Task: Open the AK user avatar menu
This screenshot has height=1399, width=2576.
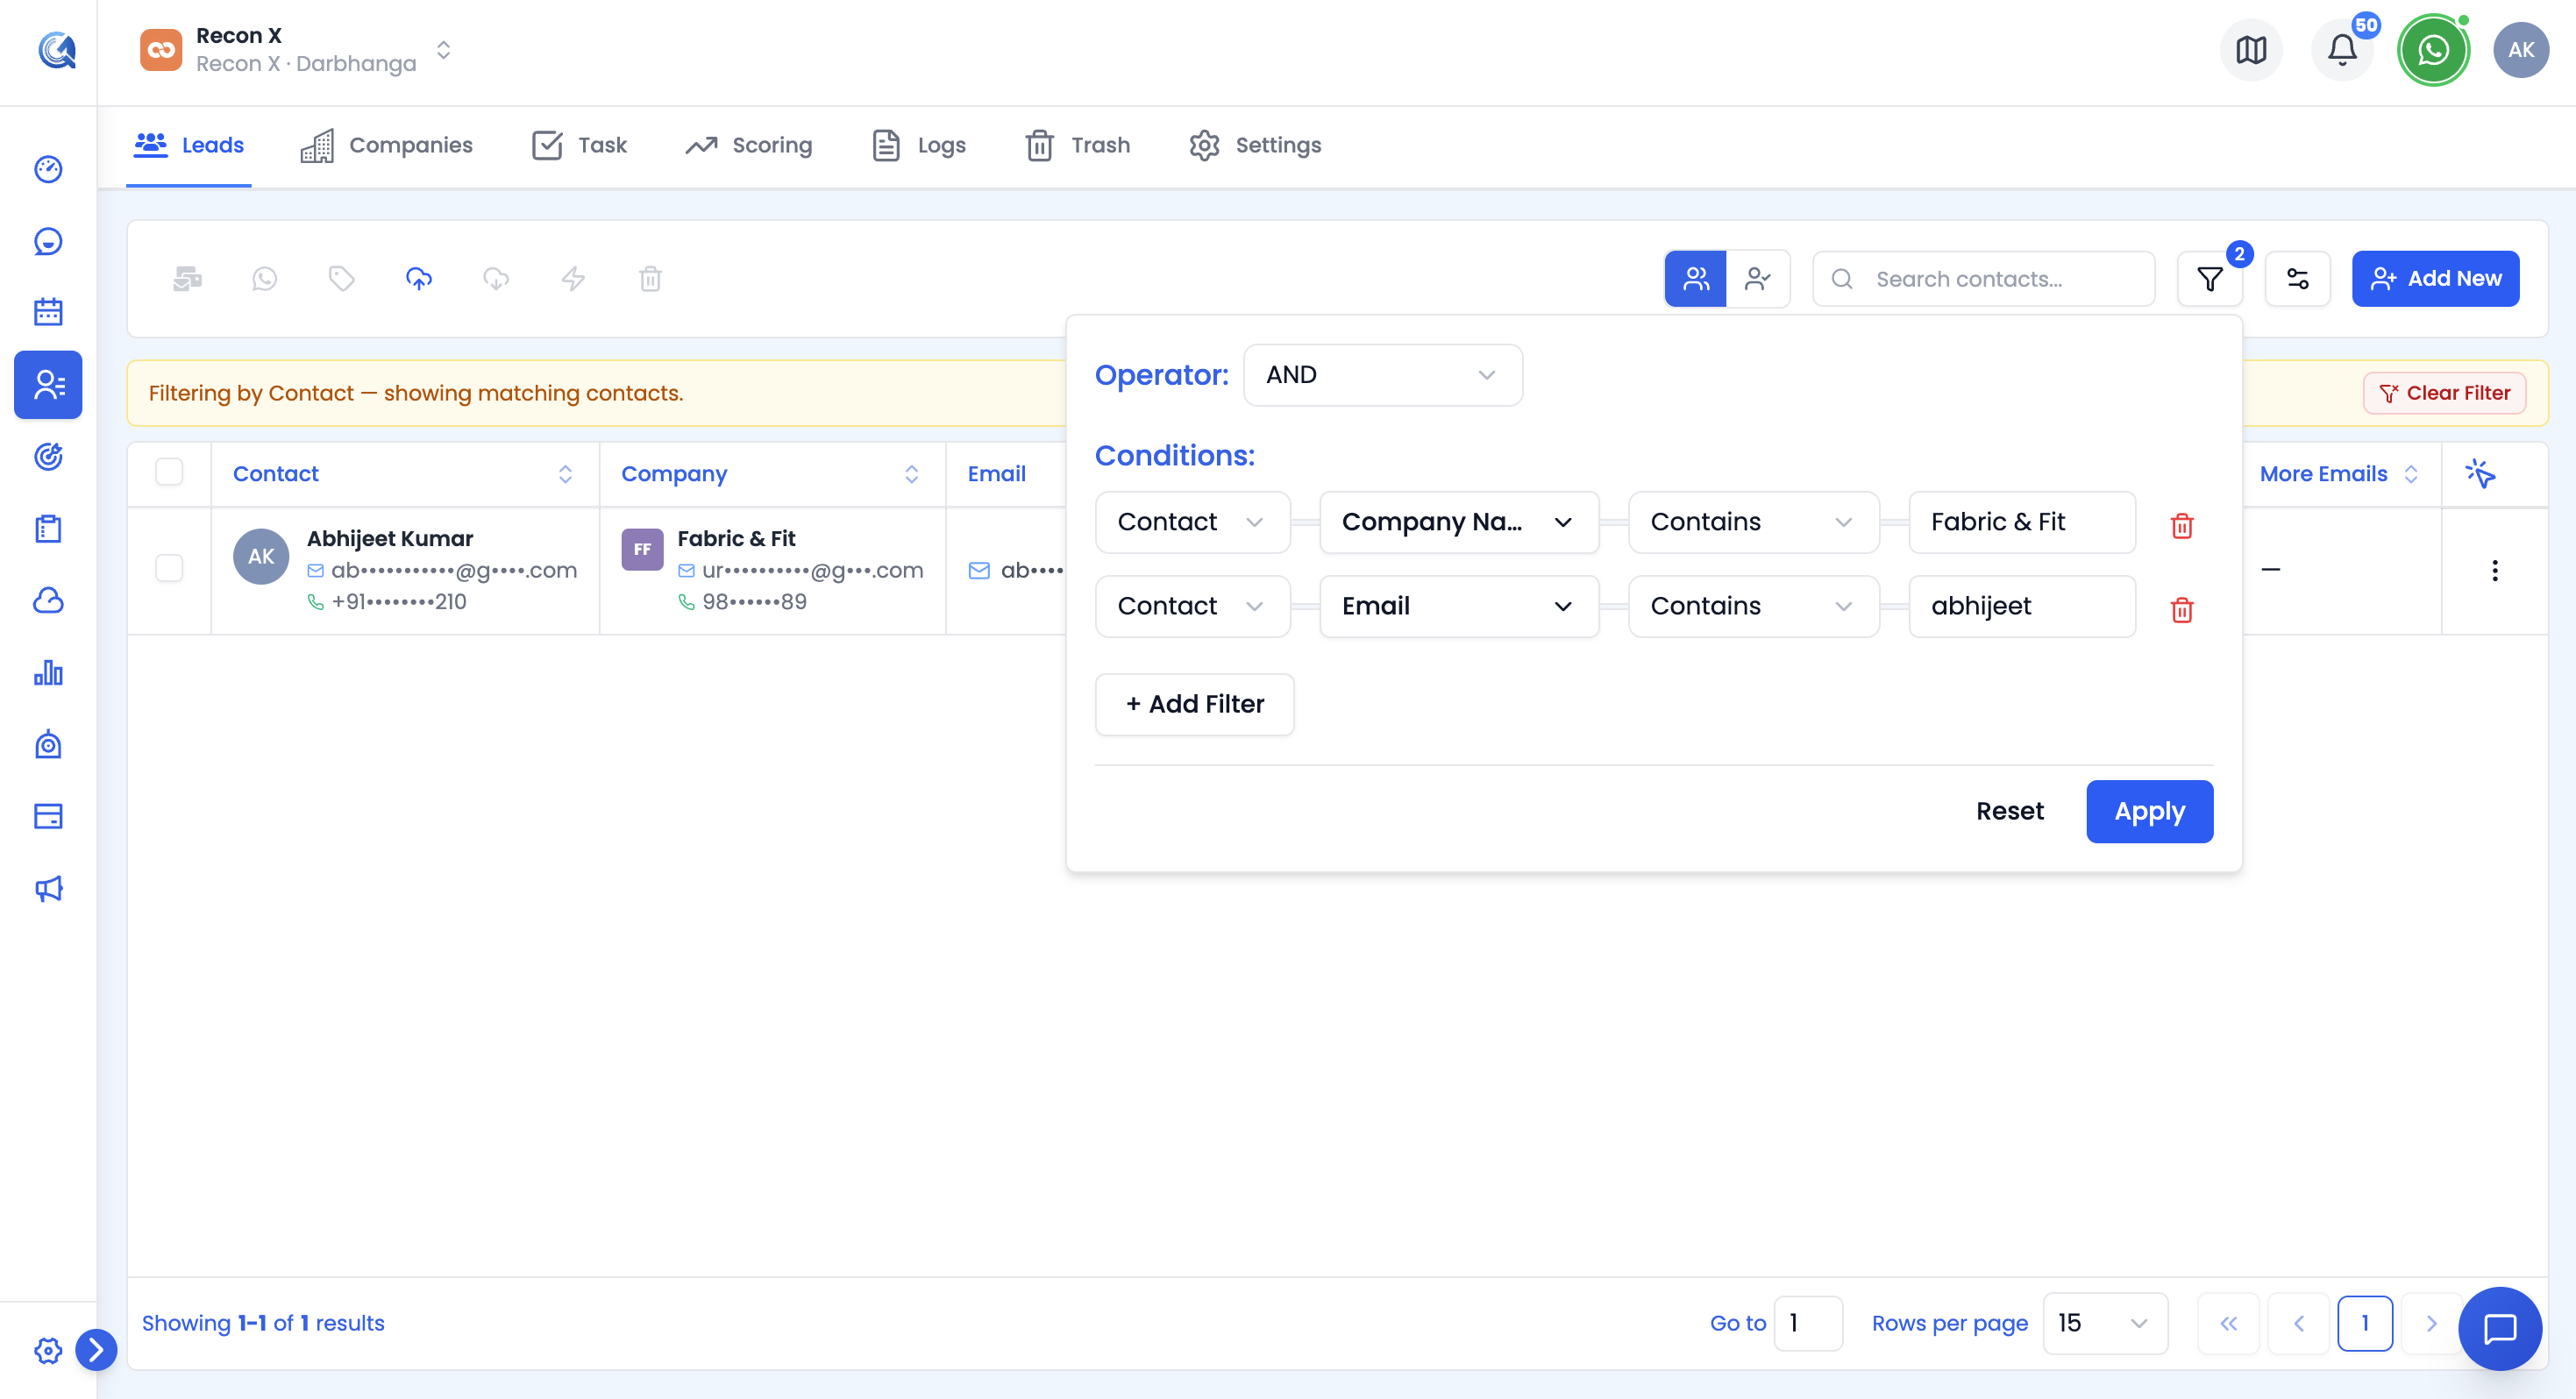Action: pos(2521,50)
